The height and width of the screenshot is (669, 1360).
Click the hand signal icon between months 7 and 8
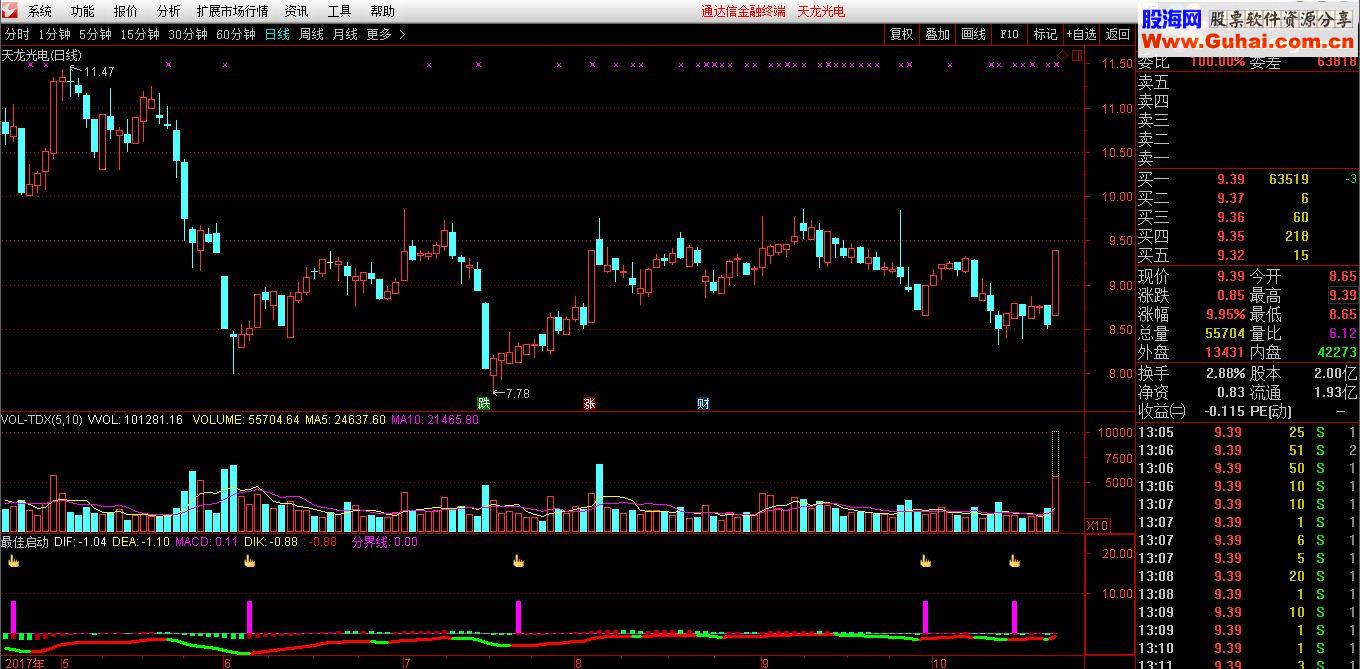518,561
